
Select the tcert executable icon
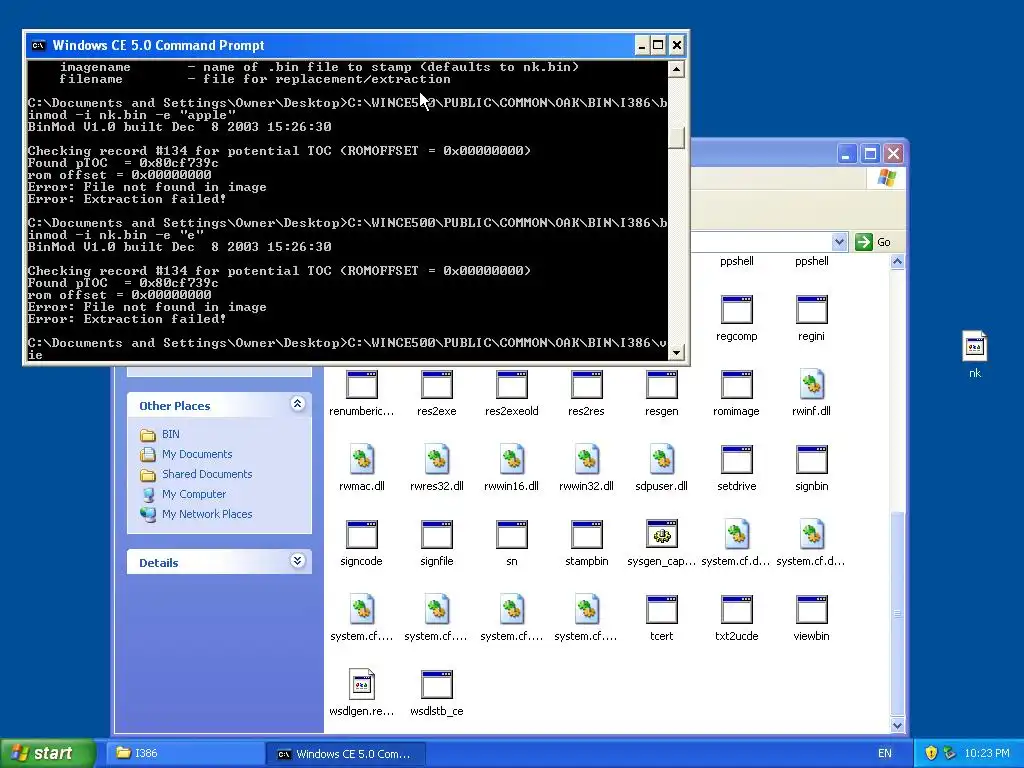(662, 610)
